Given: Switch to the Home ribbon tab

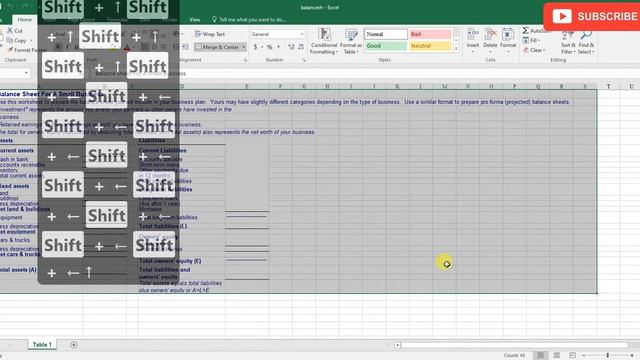Looking at the screenshot, I should (x=24, y=20).
